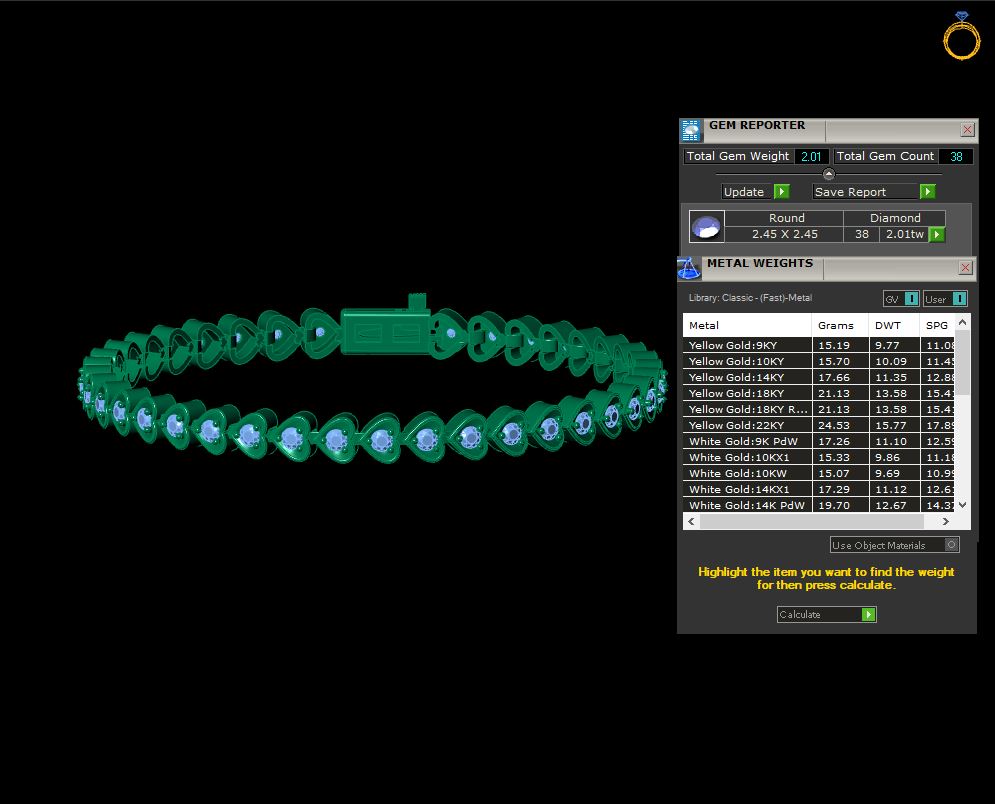Click the vertical scrollbar thumb
Image resolution: width=995 pixels, height=804 pixels.
coord(962,363)
